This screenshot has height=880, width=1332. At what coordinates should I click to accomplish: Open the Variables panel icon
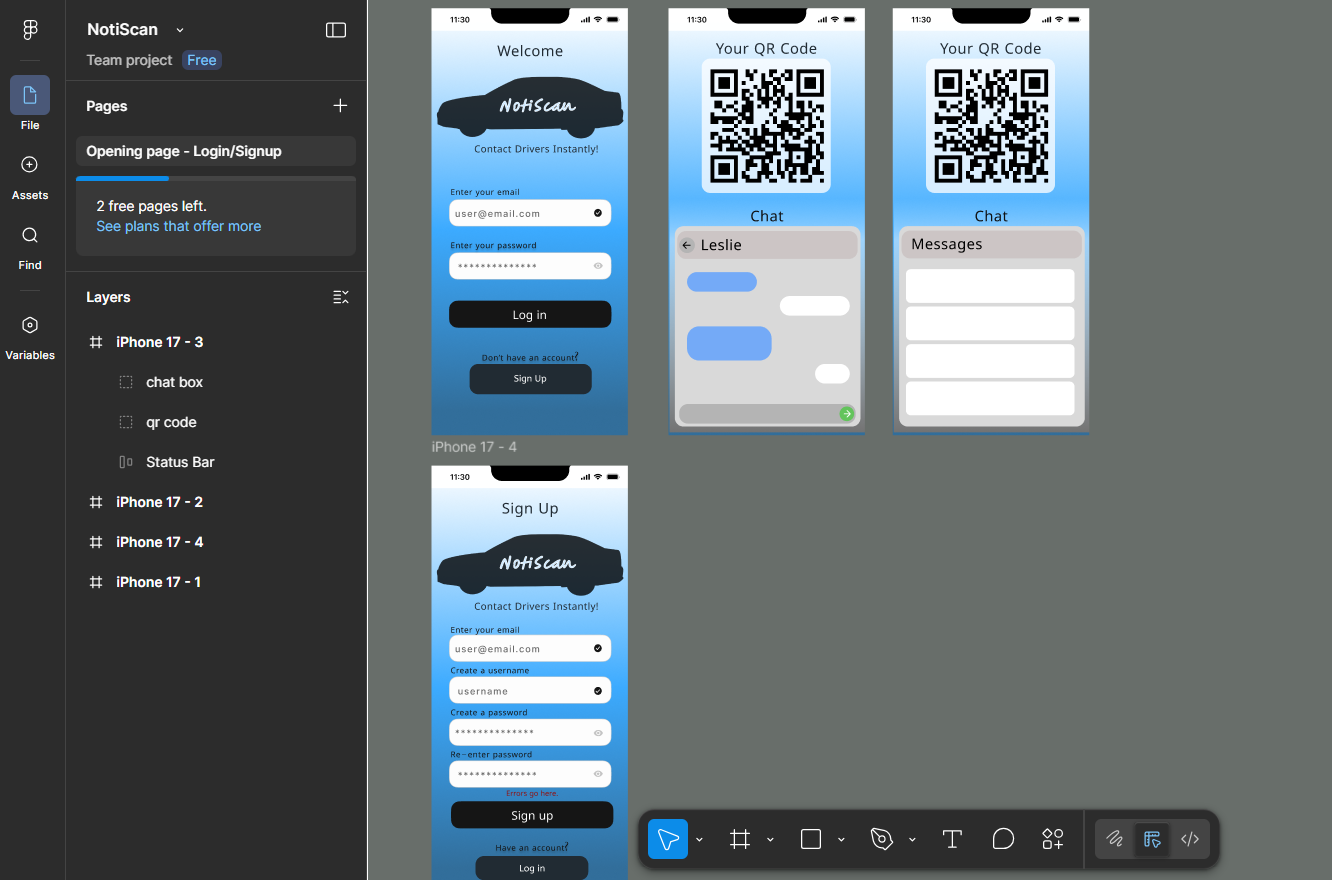(30, 325)
